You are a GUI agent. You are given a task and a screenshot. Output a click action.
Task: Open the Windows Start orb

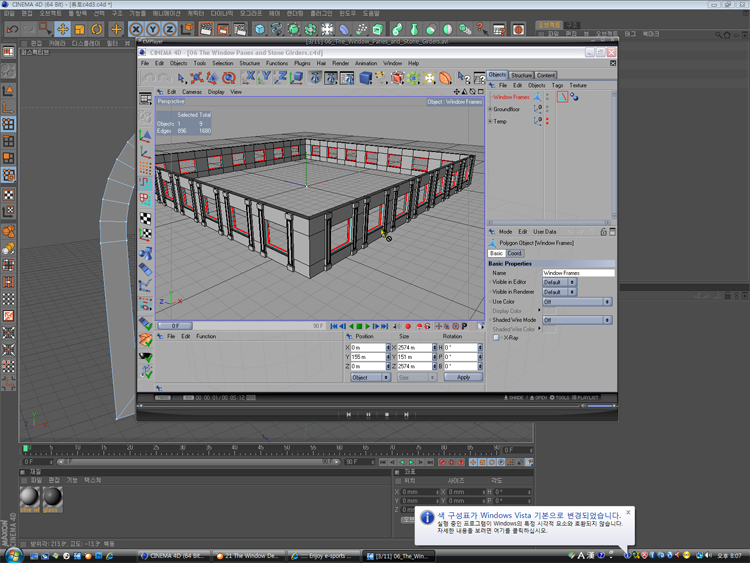(14, 555)
